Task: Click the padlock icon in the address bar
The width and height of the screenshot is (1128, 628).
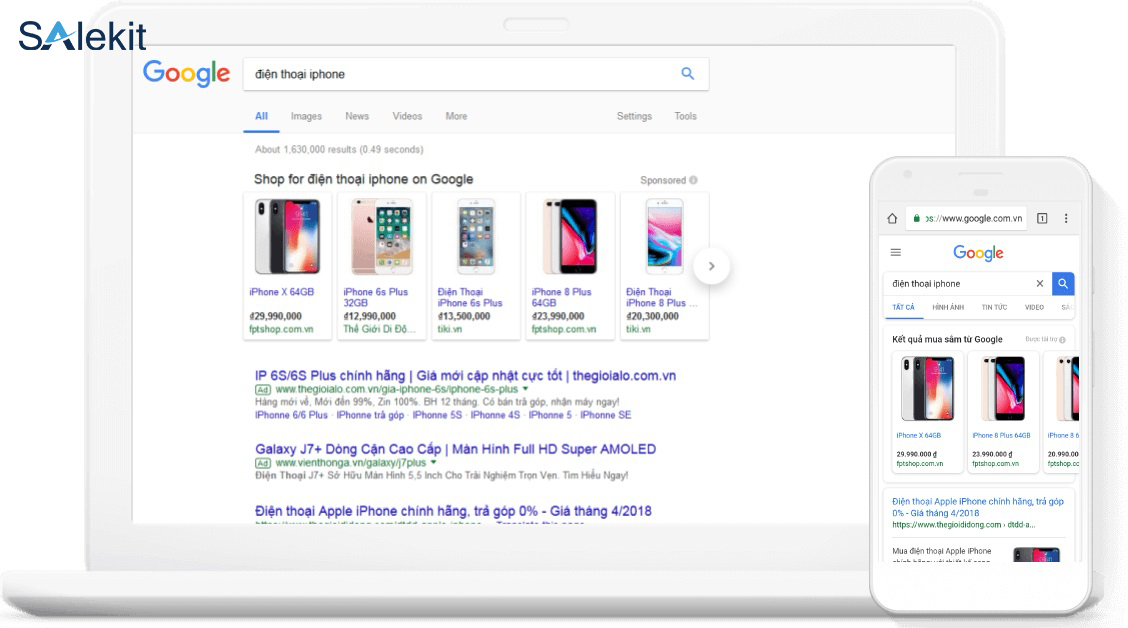Action: (x=917, y=217)
